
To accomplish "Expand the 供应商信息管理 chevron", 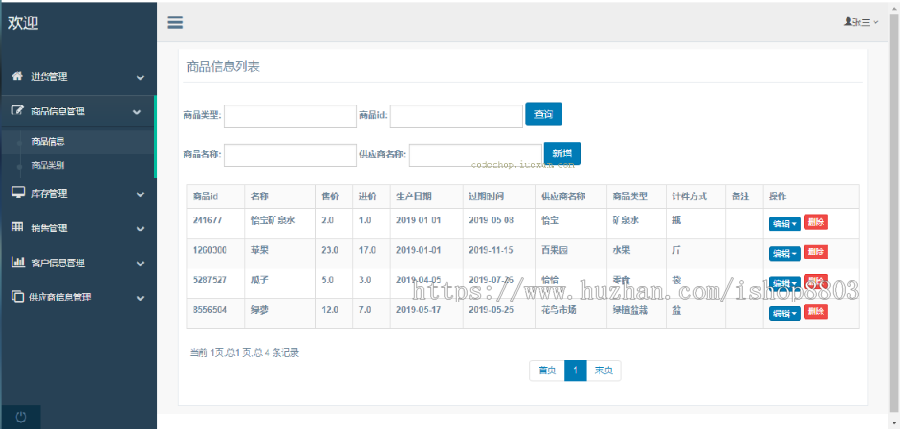I will 140,298.
